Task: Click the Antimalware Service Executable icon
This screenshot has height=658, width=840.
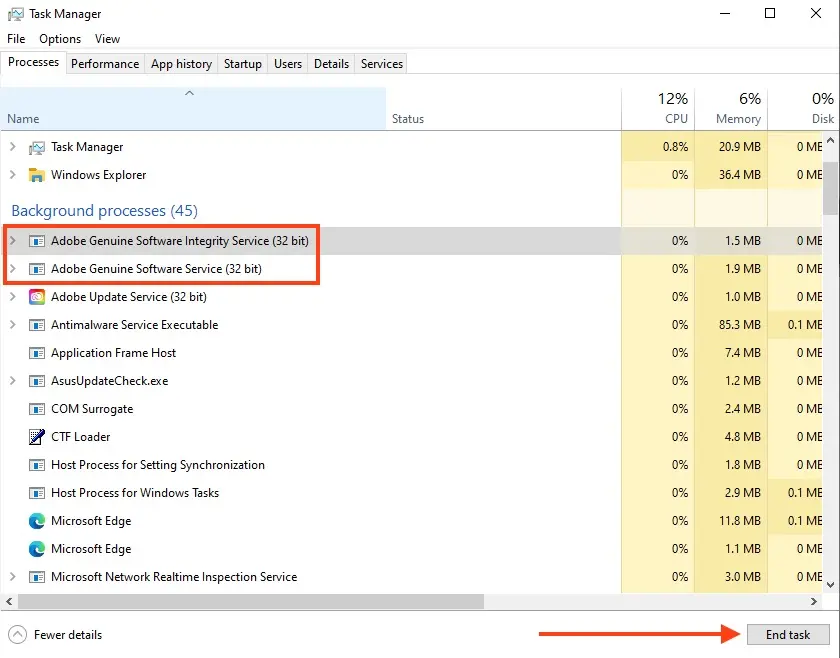Action: [x=37, y=325]
